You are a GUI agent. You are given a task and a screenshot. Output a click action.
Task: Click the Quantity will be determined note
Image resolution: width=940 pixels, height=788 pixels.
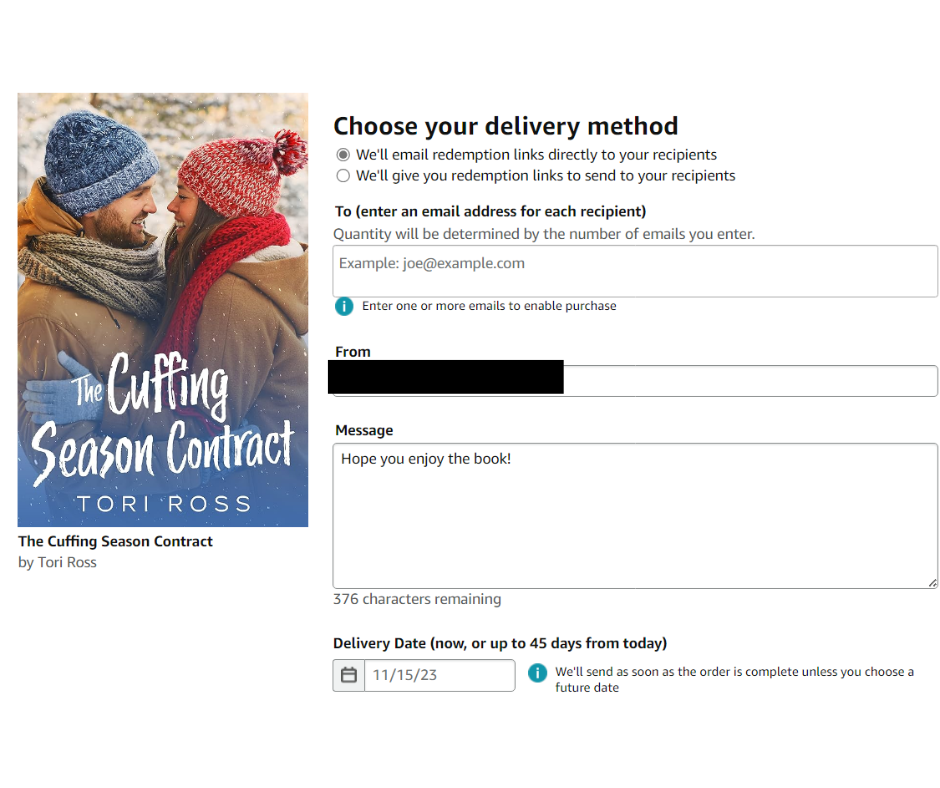click(543, 234)
